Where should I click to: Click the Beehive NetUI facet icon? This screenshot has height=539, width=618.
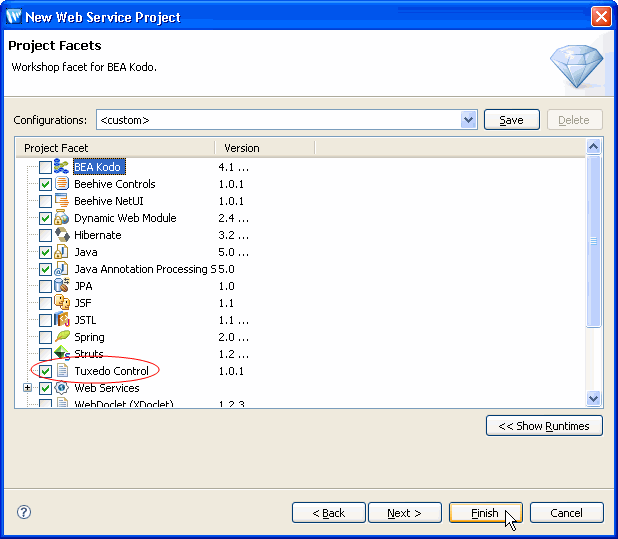[62, 201]
